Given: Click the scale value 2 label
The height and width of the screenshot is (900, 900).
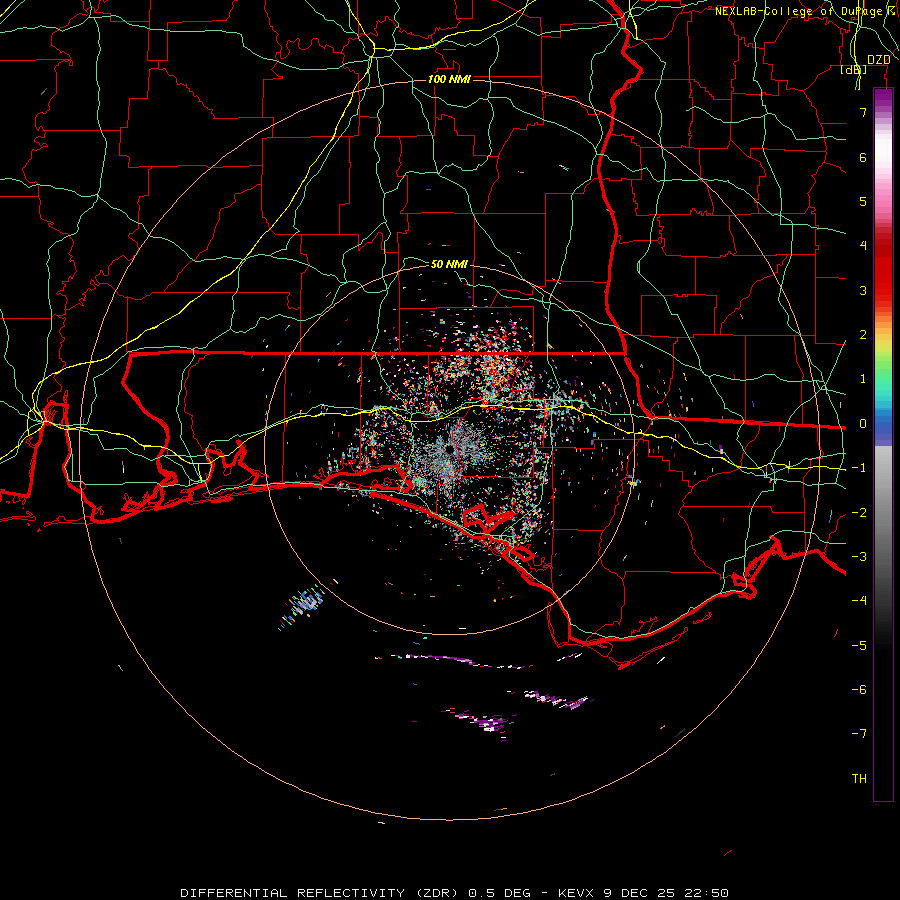Looking at the screenshot, I should [x=863, y=335].
